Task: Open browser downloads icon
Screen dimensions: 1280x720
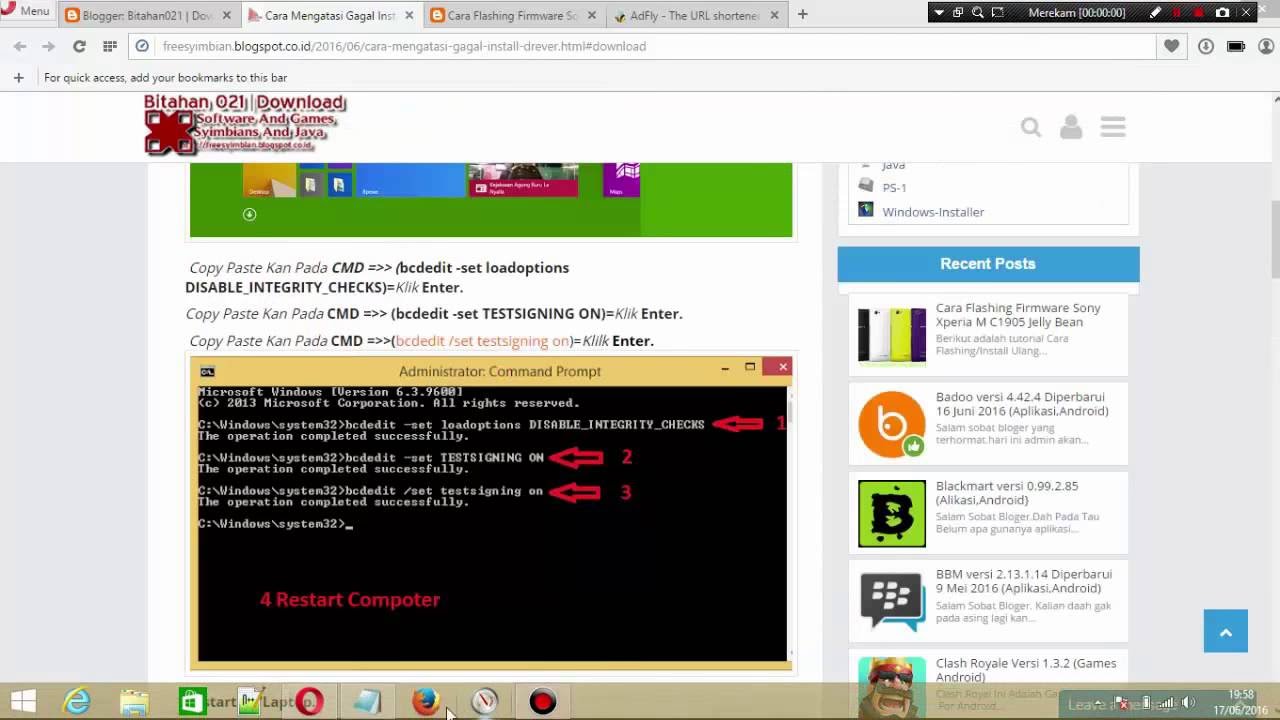Action: (x=1206, y=46)
